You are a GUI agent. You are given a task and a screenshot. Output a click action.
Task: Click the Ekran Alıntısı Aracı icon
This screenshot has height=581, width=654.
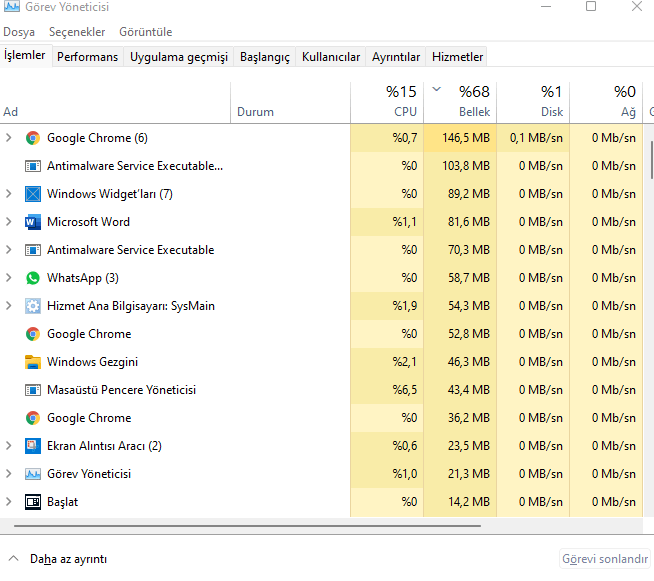(x=33, y=446)
